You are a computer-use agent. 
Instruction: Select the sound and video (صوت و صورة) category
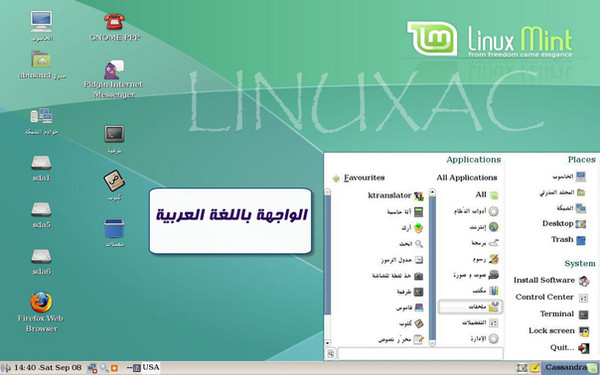point(476,275)
